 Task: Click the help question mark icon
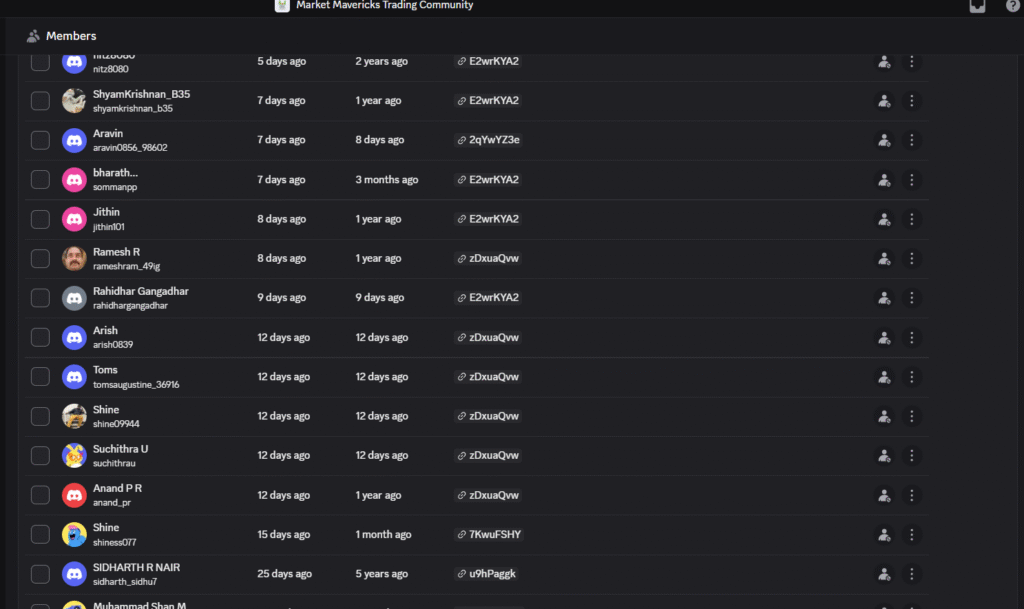(1012, 6)
